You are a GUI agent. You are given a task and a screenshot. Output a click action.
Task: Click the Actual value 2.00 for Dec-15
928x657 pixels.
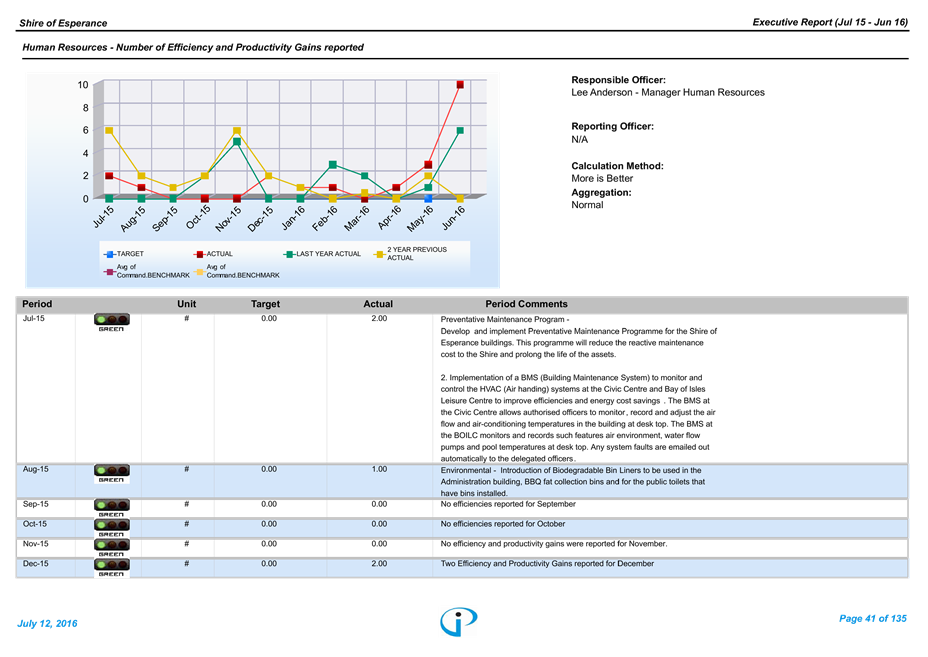tap(379, 563)
